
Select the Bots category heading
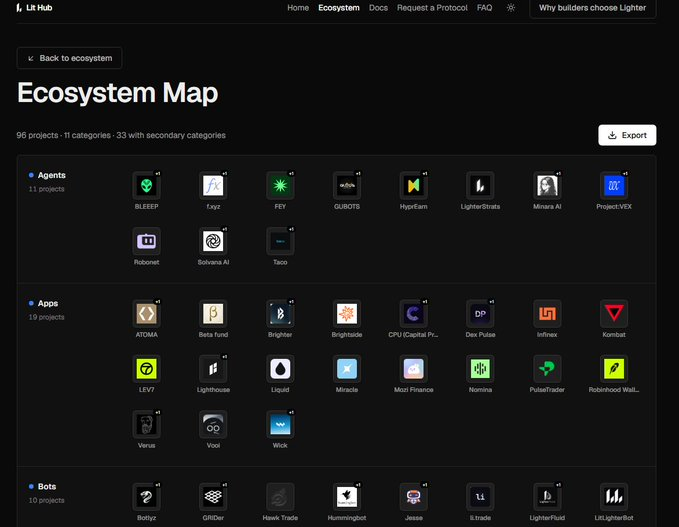[x=47, y=486]
